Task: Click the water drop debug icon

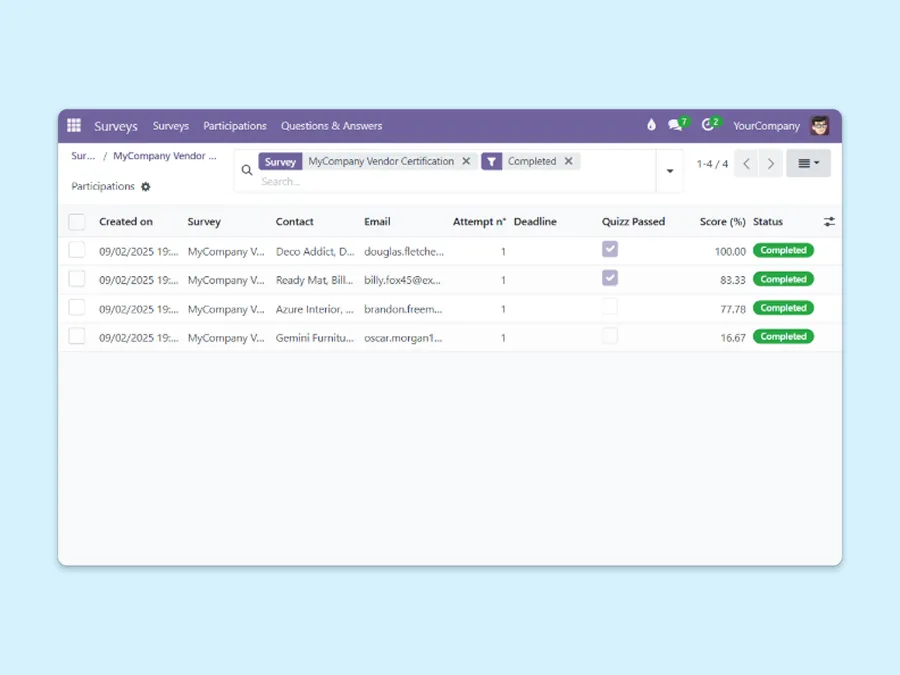Action: [651, 126]
